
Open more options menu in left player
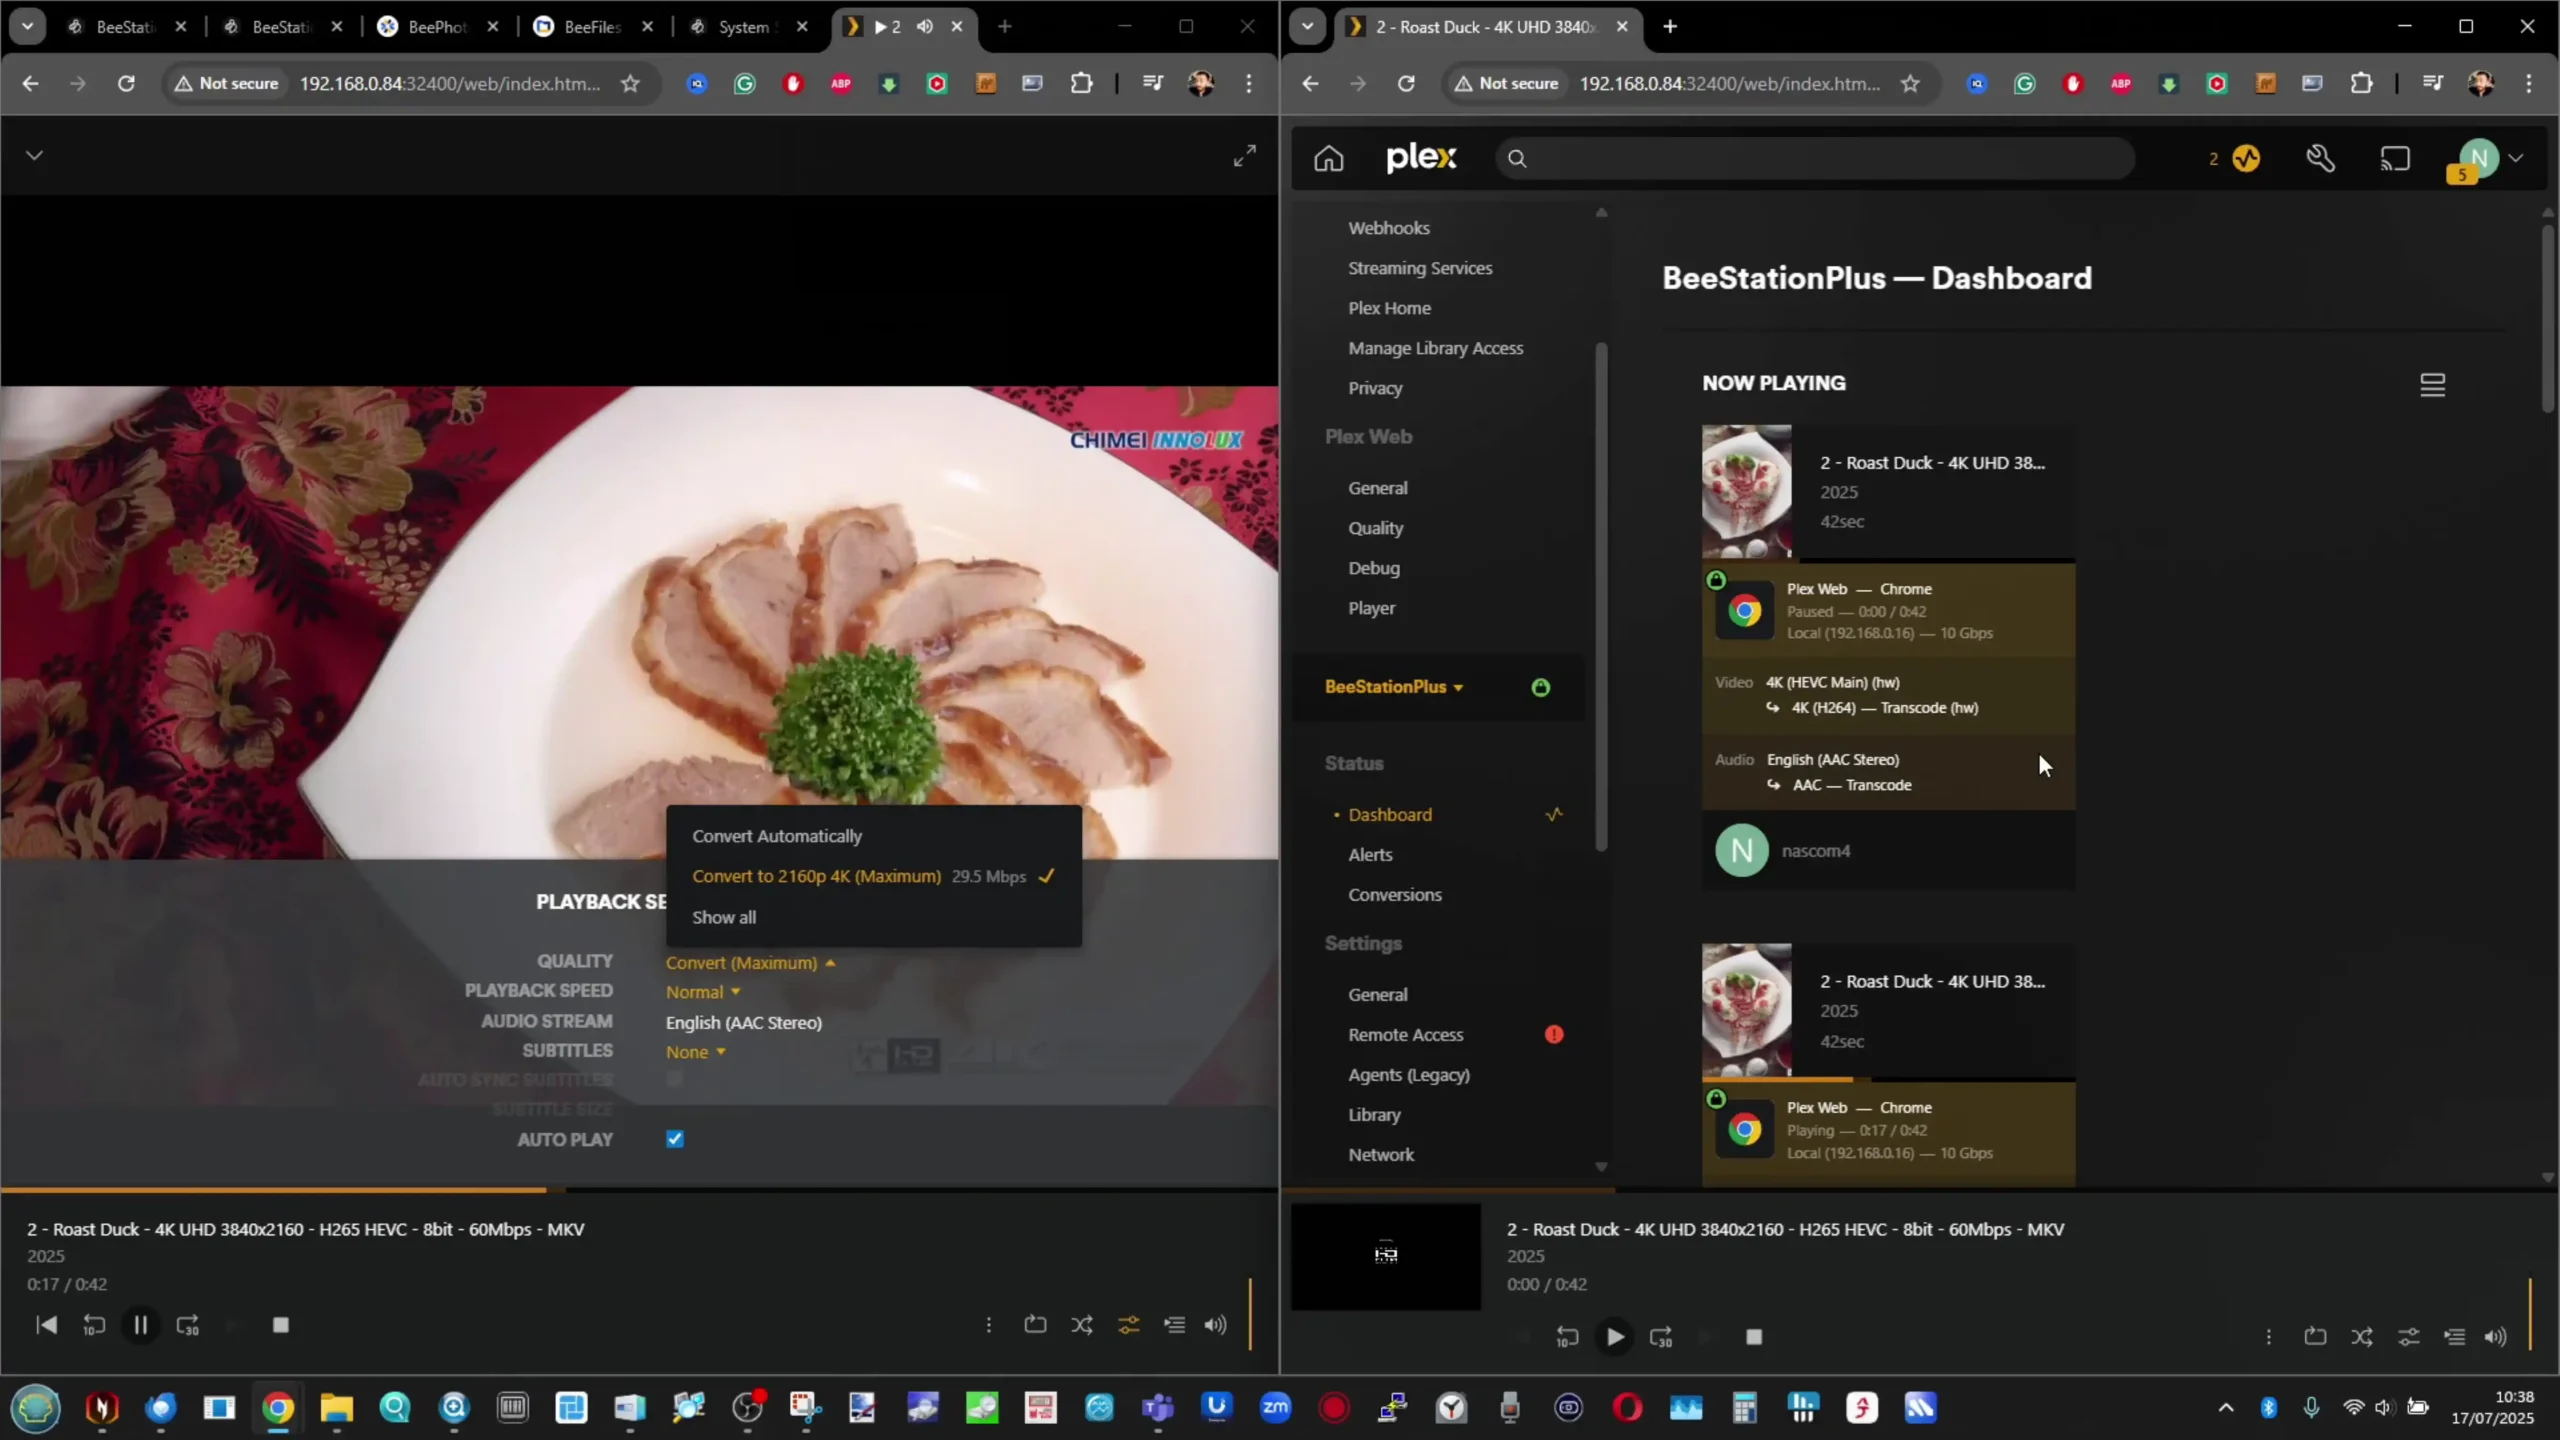pos(988,1325)
